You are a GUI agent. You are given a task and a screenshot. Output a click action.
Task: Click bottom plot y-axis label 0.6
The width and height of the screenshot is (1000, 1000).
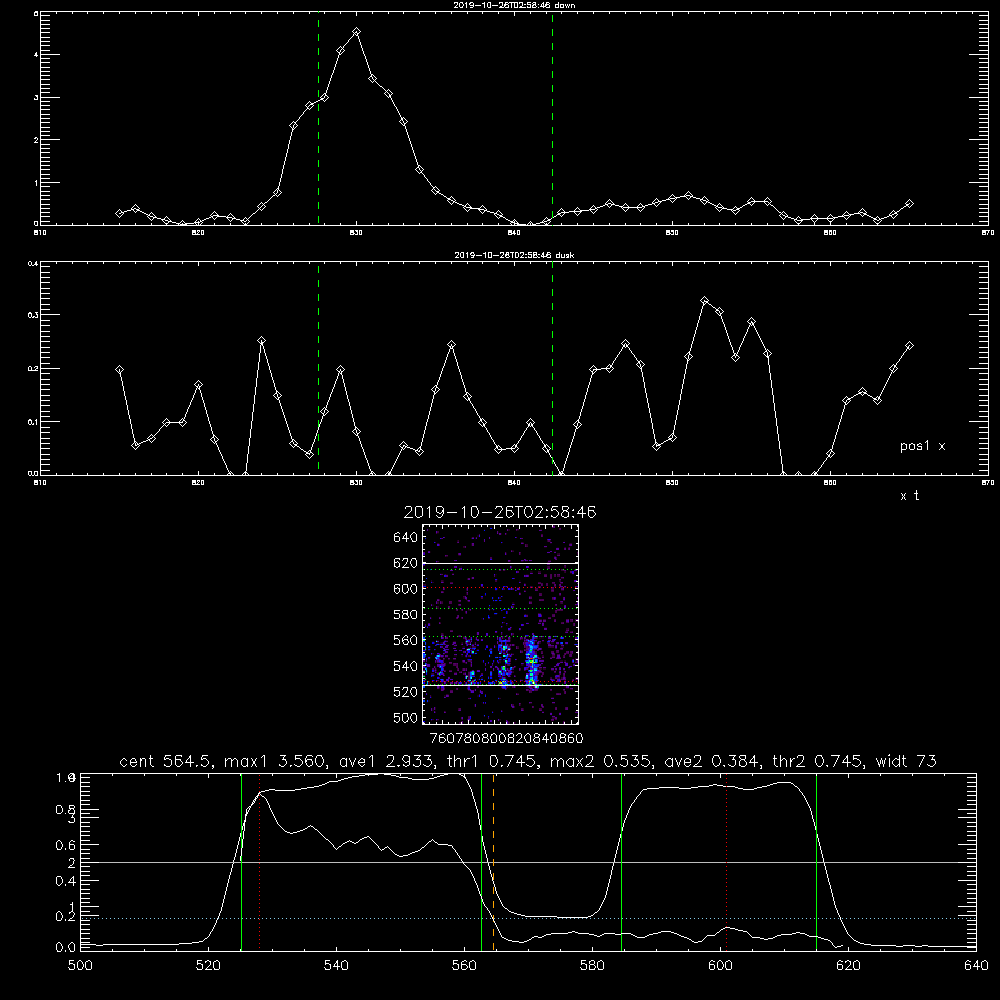[x=66, y=845]
